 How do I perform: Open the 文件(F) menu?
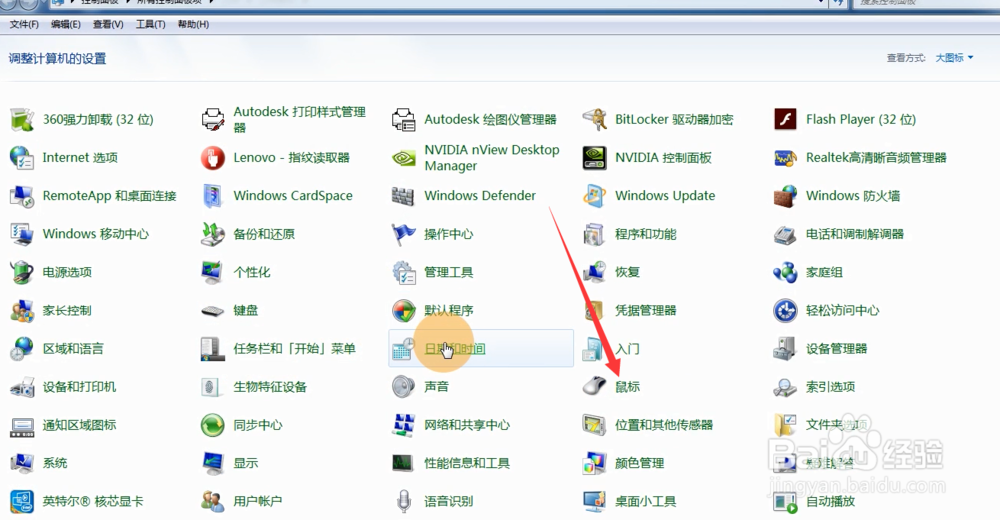[24, 24]
